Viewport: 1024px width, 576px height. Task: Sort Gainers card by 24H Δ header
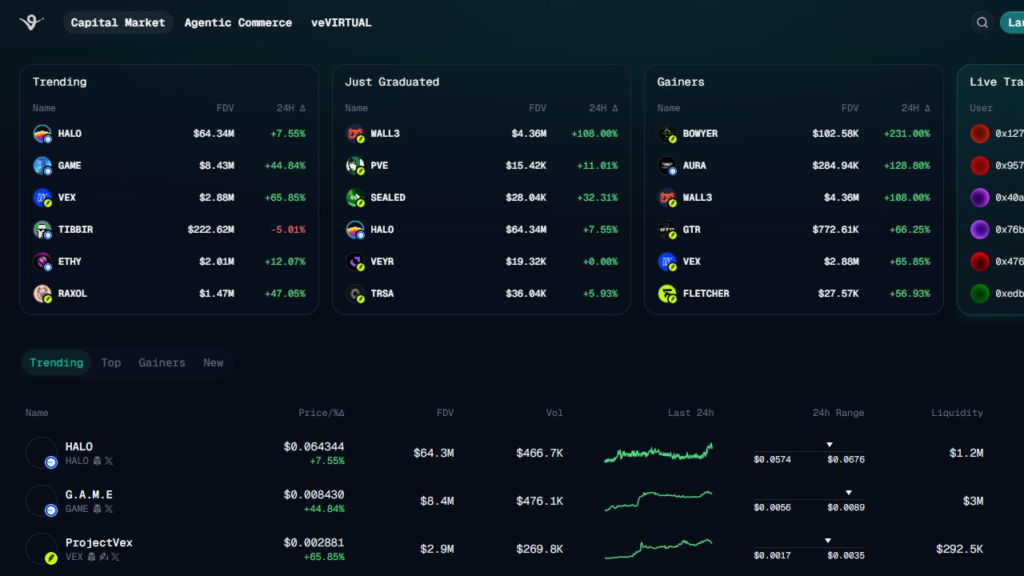[916, 108]
